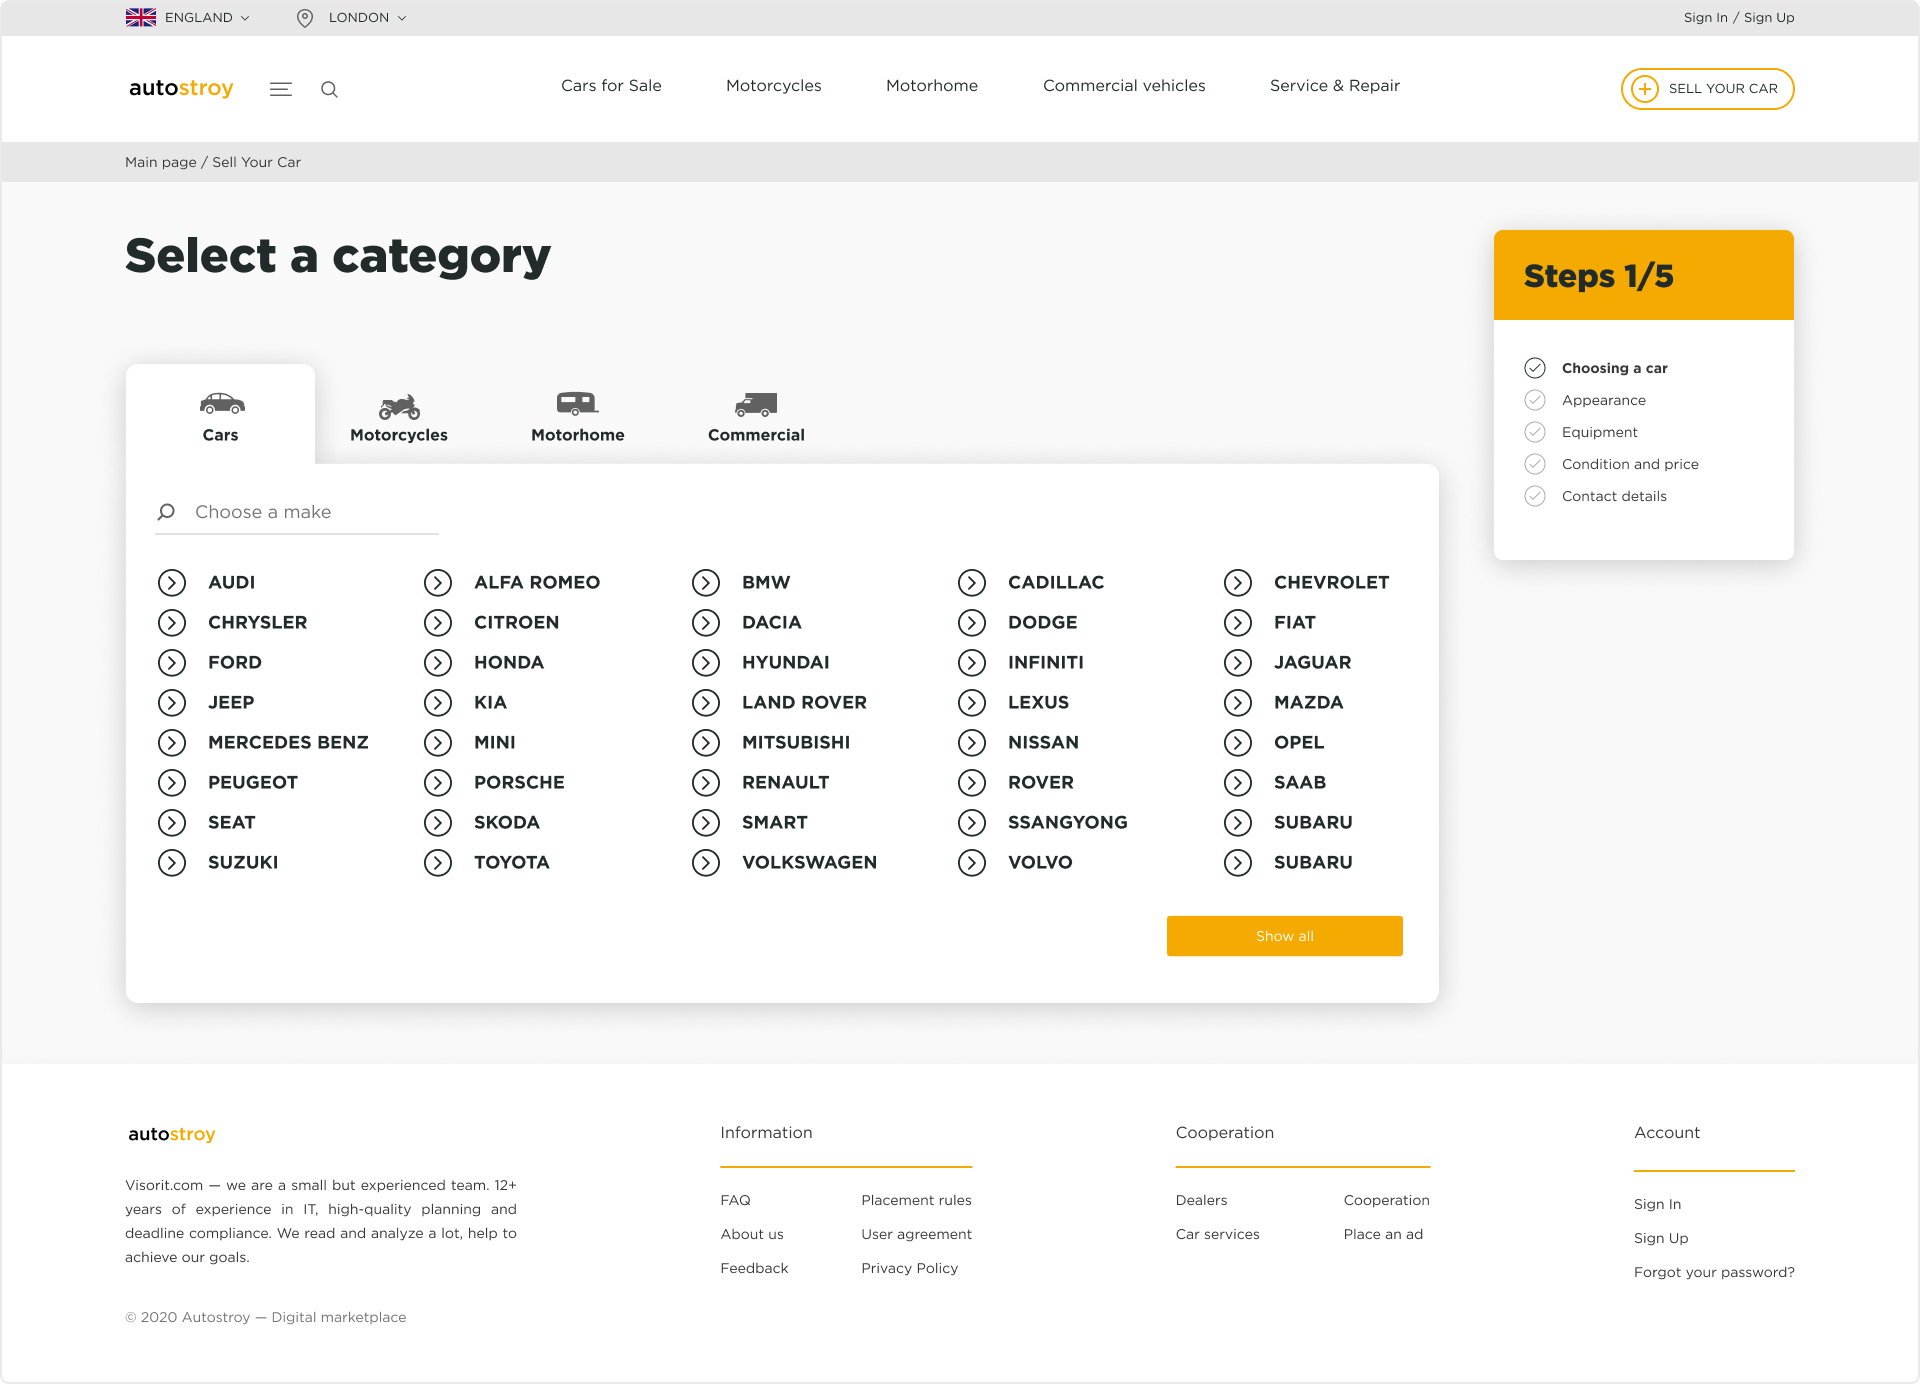Screen dimensions: 1920x1384
Task: Click the search magnifier icon in header
Action: [x=329, y=89]
